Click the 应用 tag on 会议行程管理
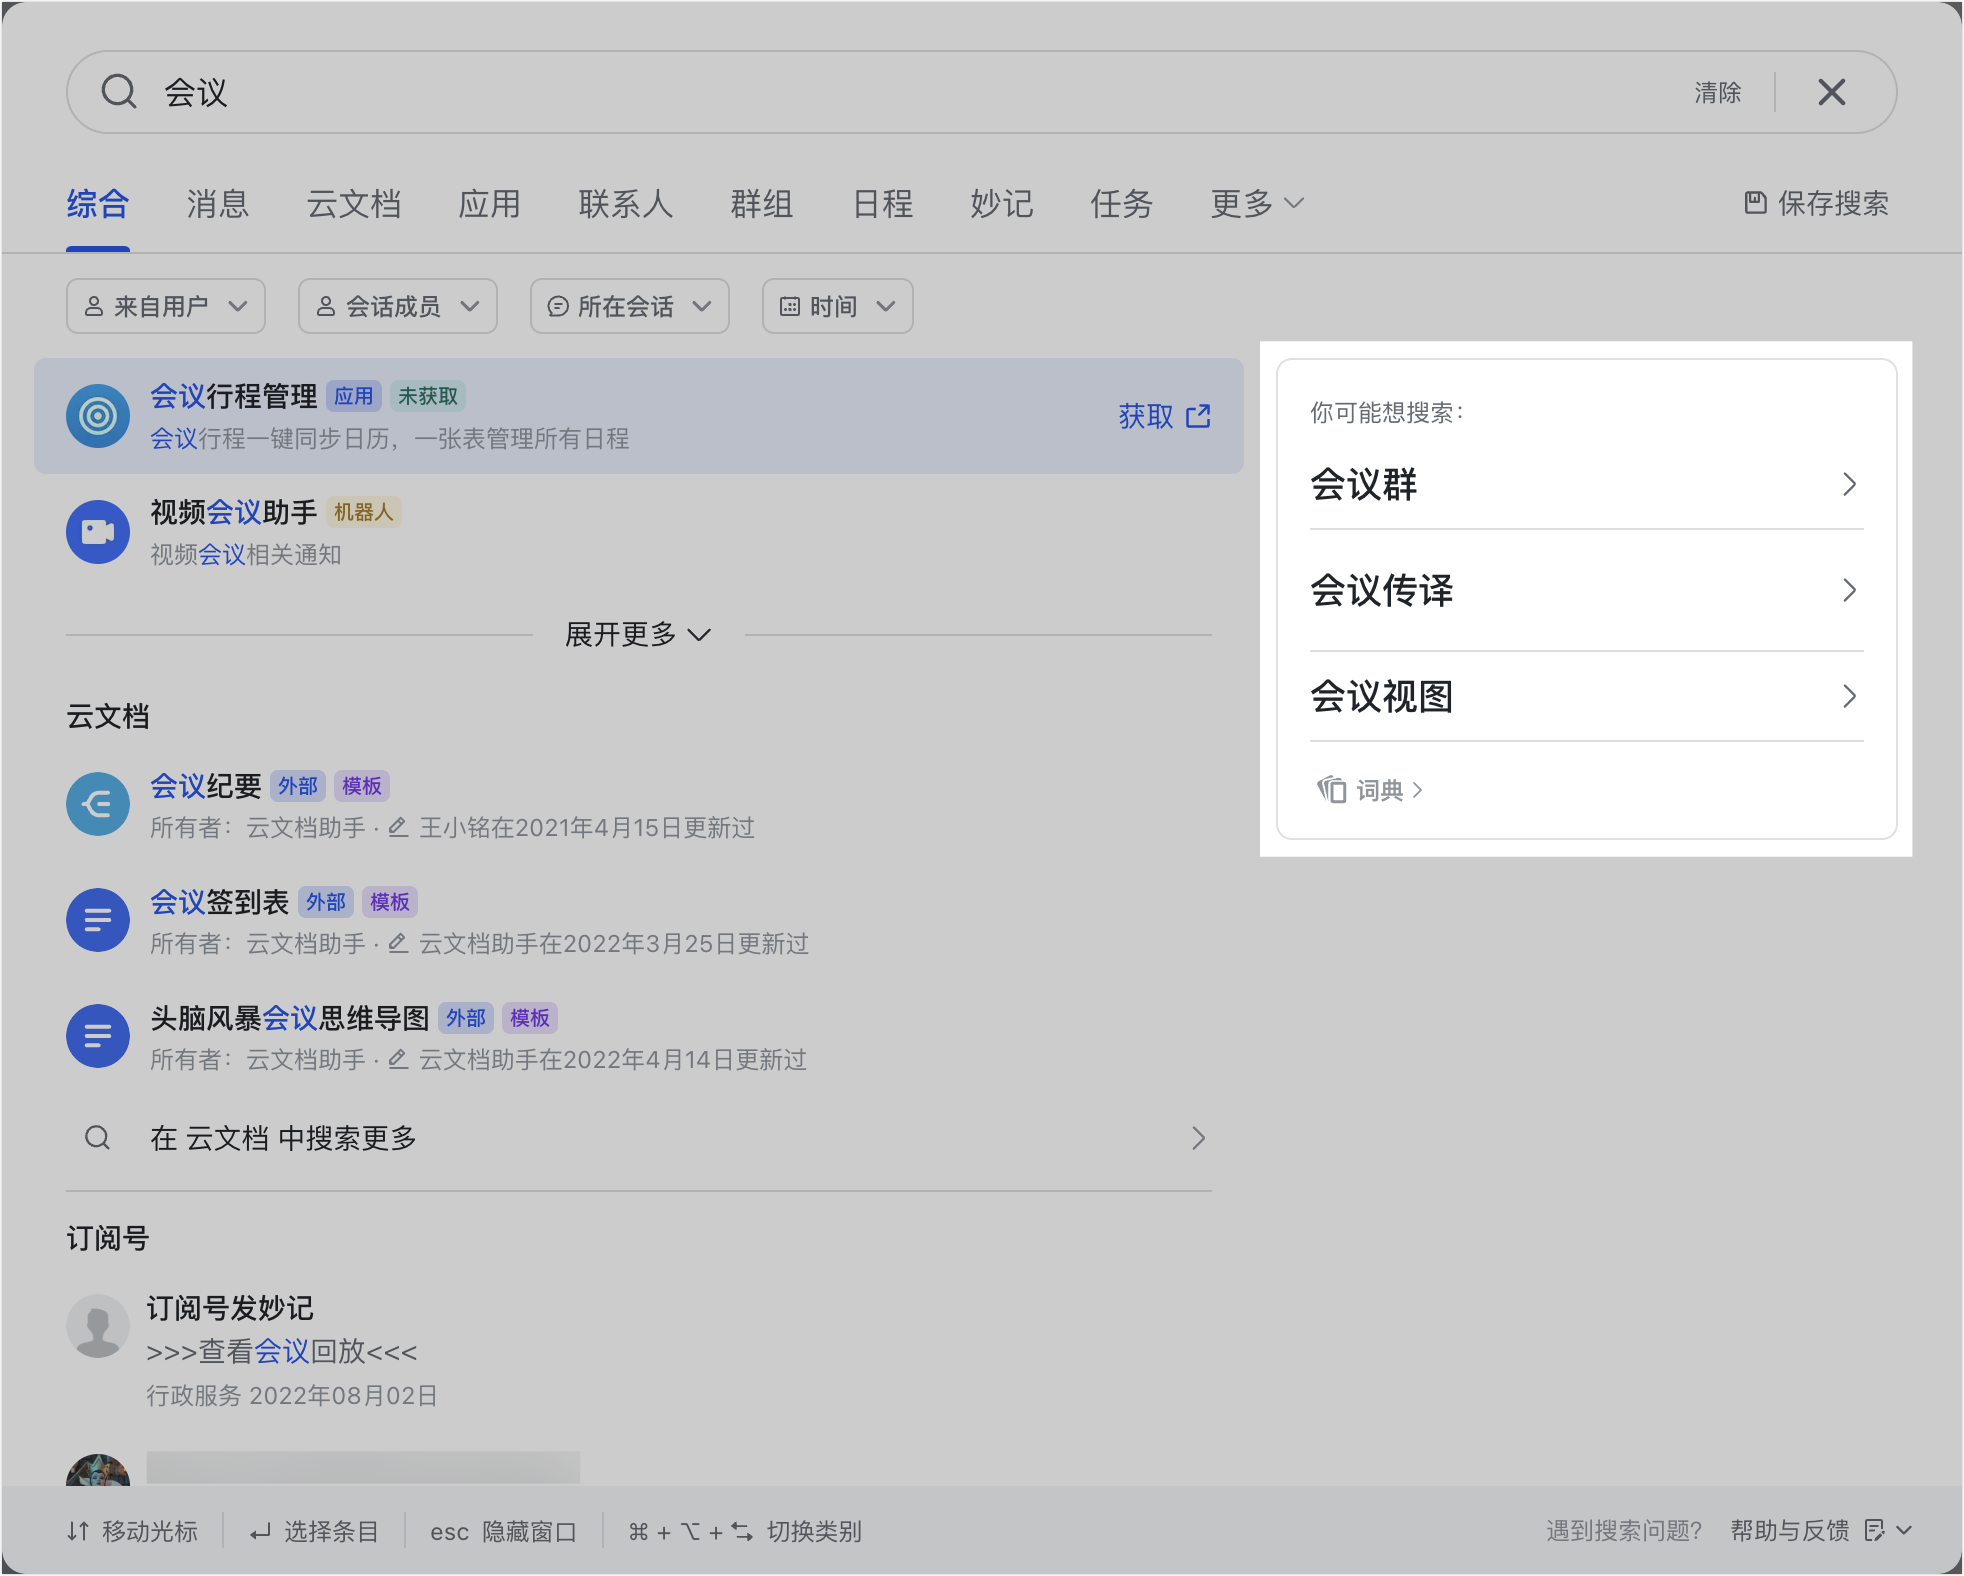Image resolution: width=1964 pixels, height=1576 pixels. click(x=354, y=396)
